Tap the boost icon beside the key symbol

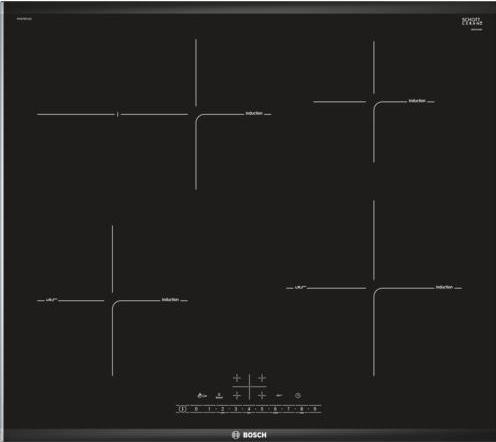219,396
